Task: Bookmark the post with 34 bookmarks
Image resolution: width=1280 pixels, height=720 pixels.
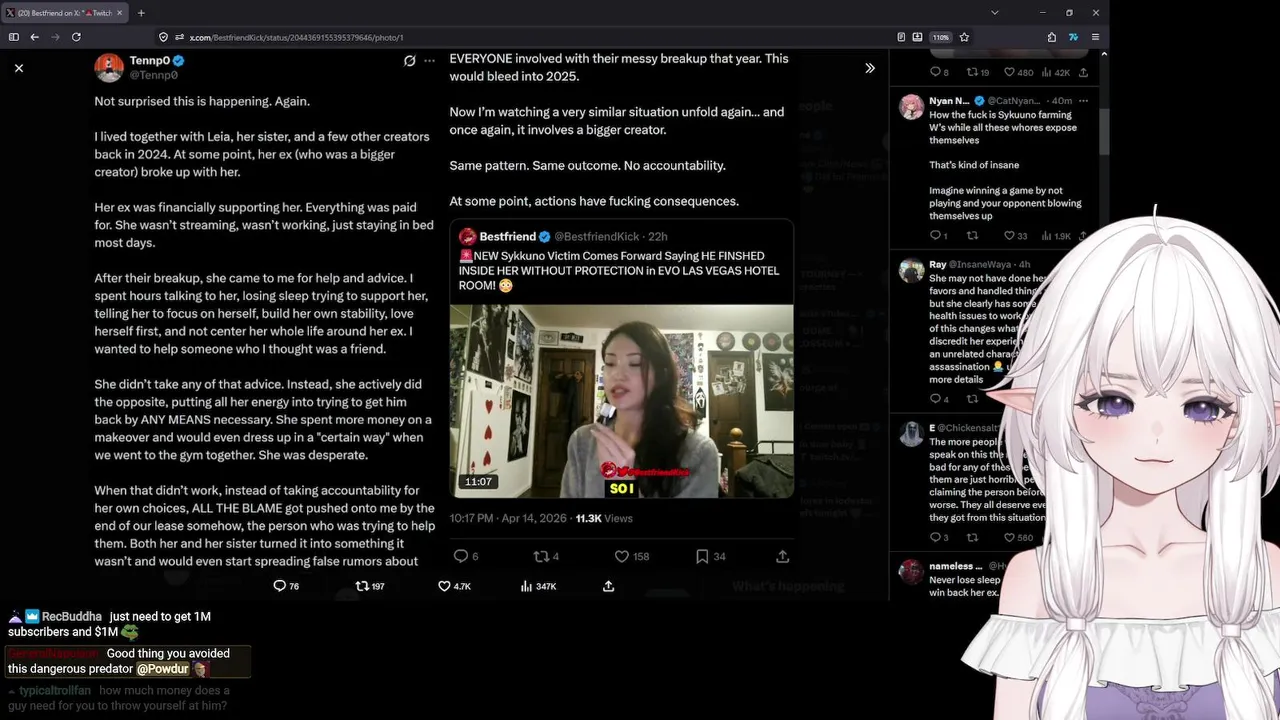Action: click(711, 556)
